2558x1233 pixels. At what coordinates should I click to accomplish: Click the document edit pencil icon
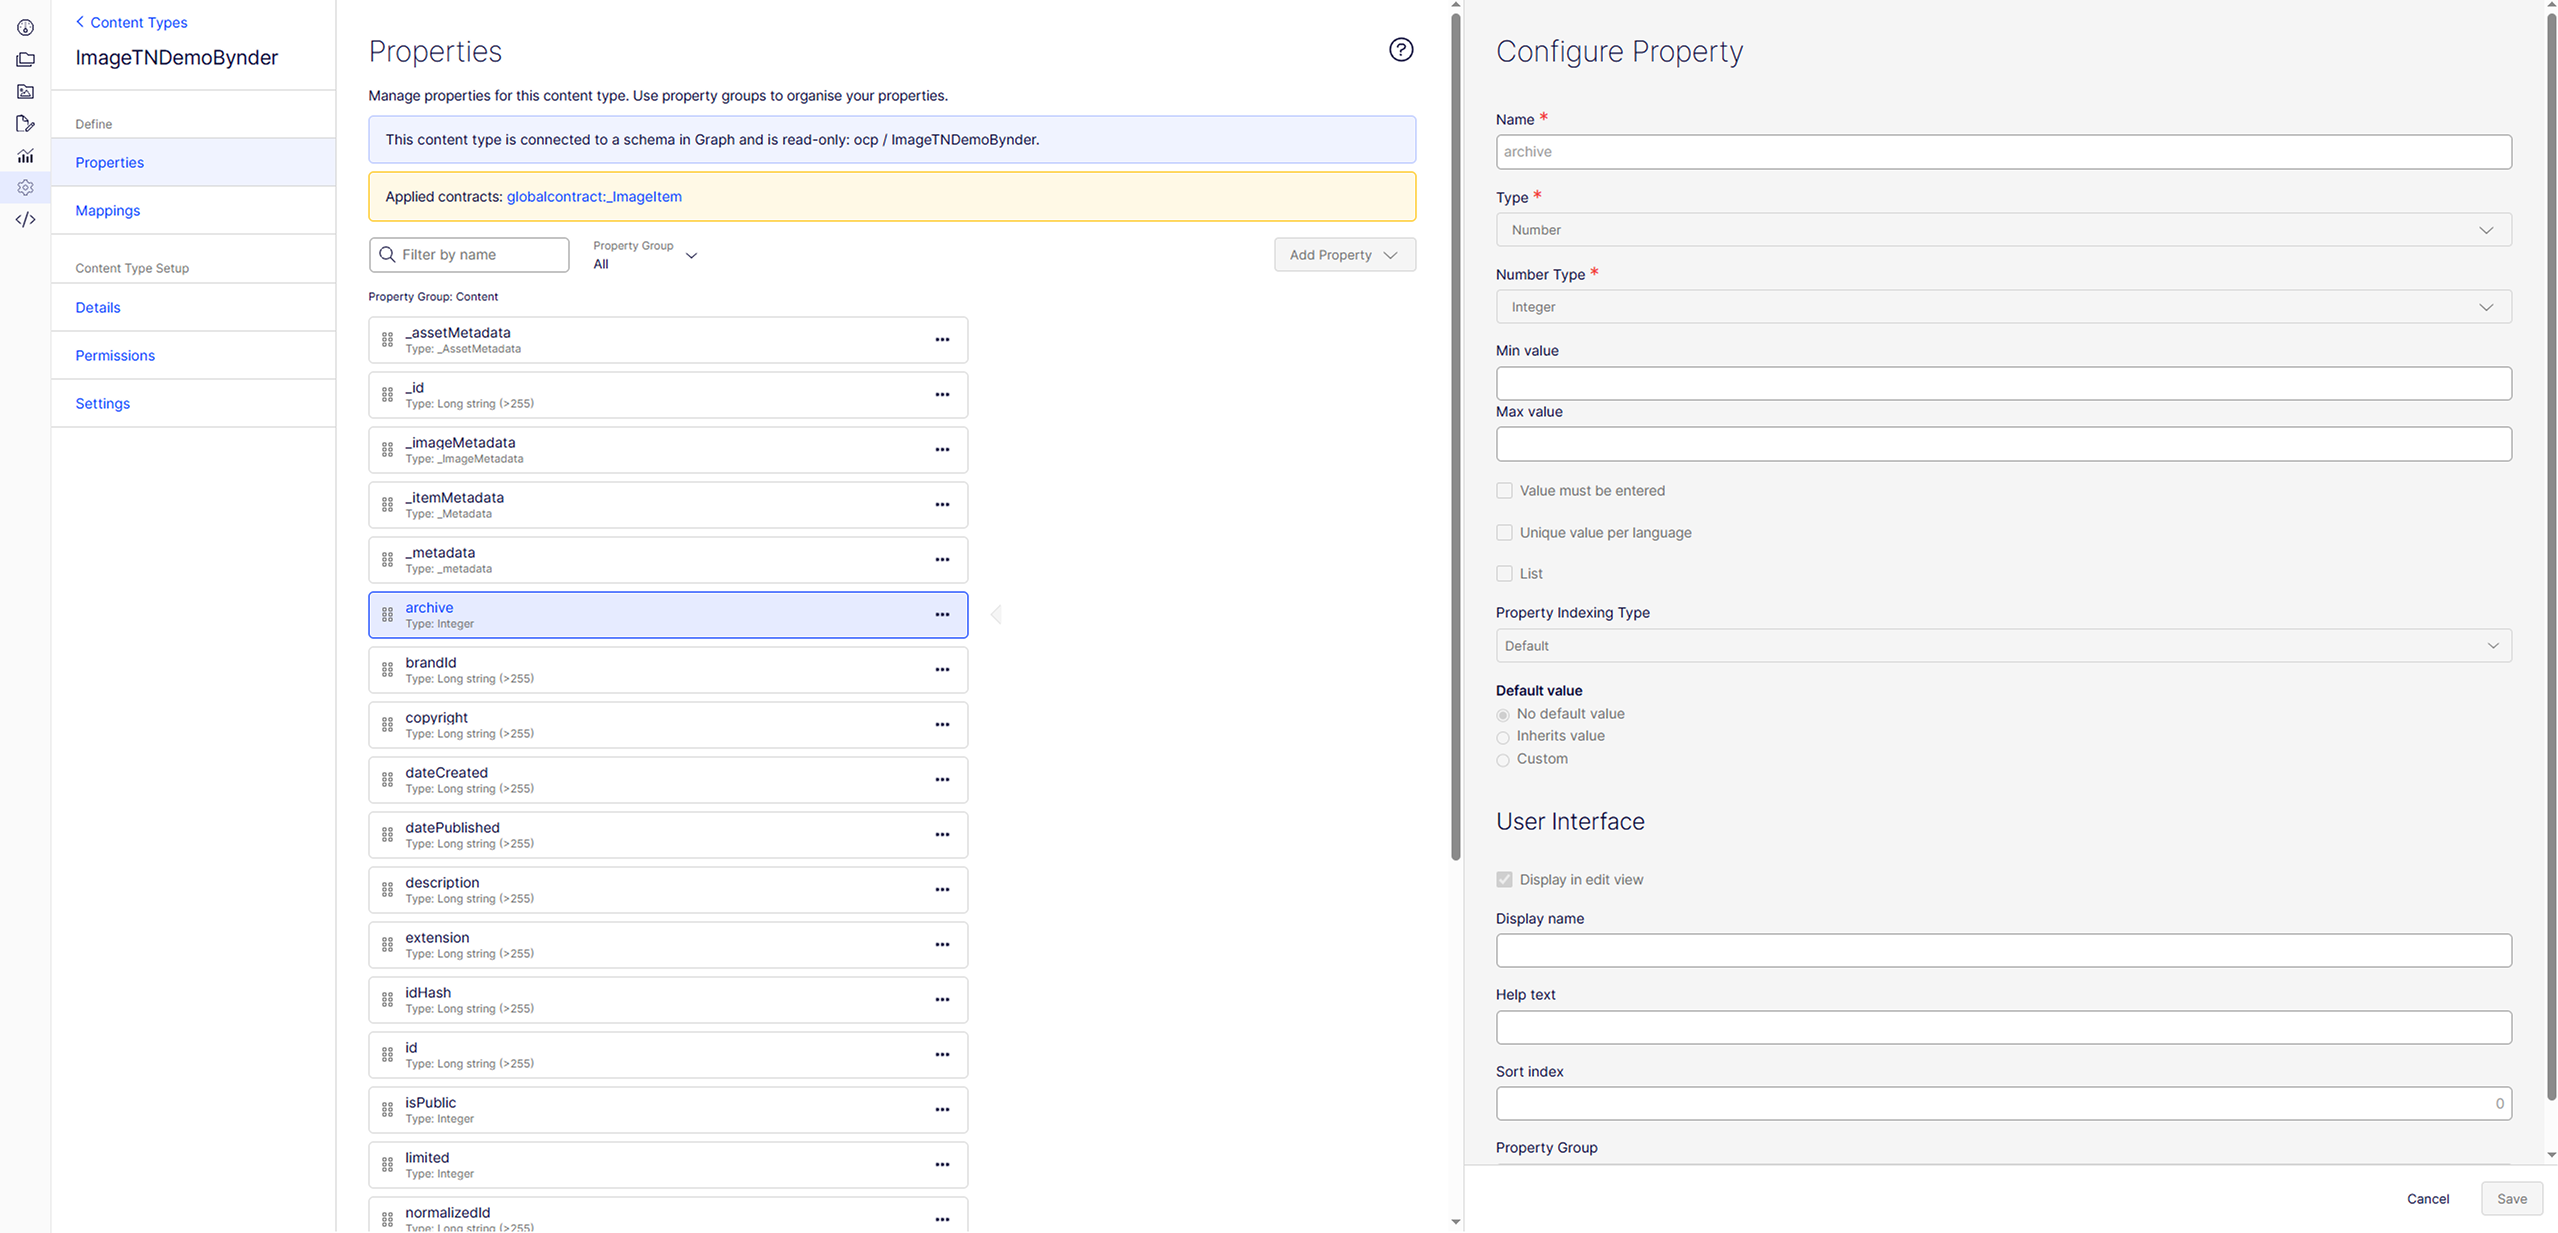(26, 124)
